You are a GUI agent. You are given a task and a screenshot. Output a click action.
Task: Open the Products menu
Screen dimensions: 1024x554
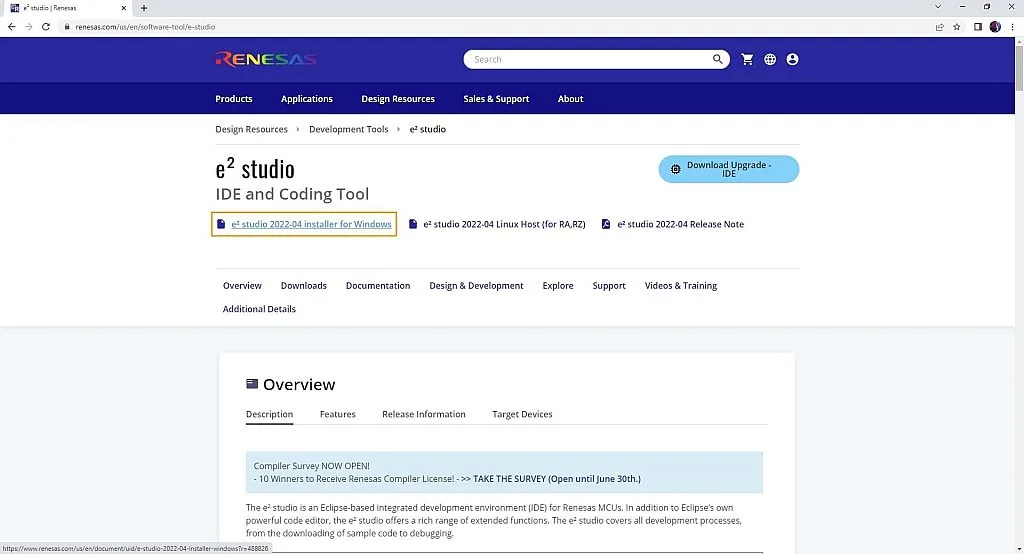coord(234,99)
